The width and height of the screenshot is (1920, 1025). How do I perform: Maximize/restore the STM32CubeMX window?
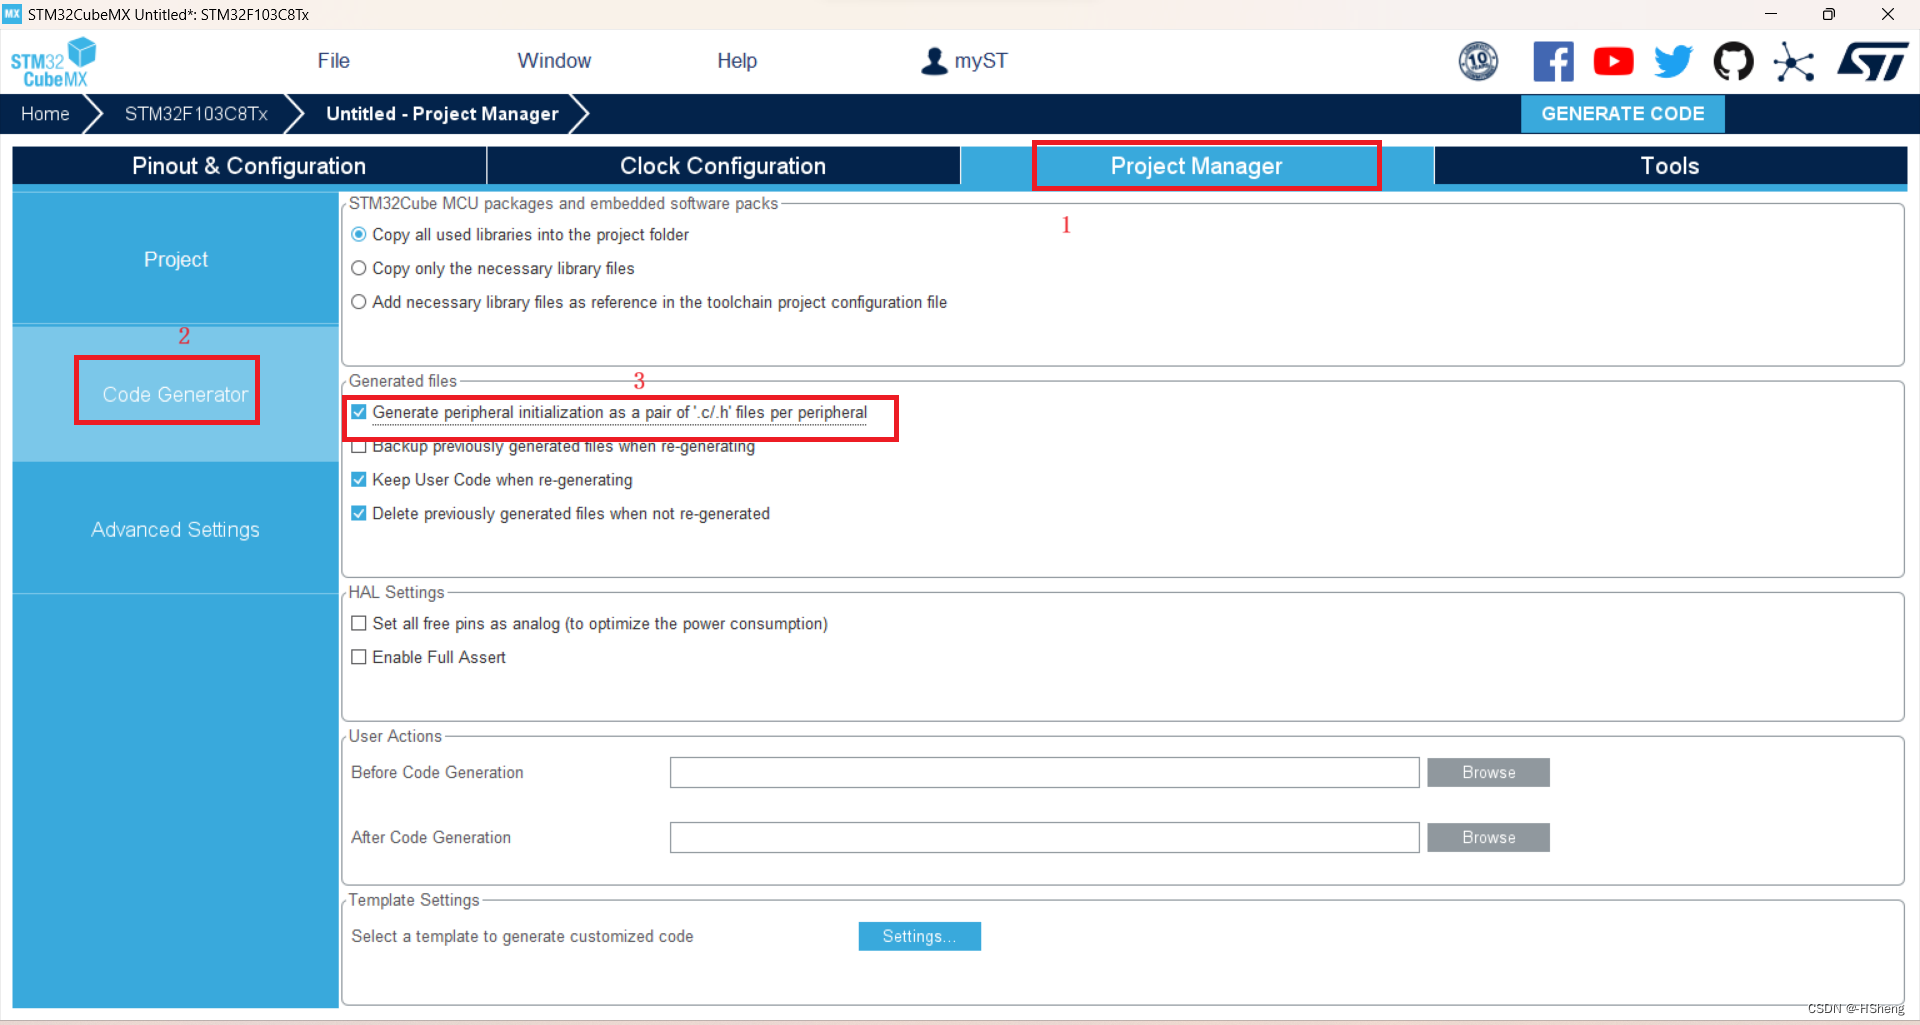pyautogui.click(x=1828, y=14)
